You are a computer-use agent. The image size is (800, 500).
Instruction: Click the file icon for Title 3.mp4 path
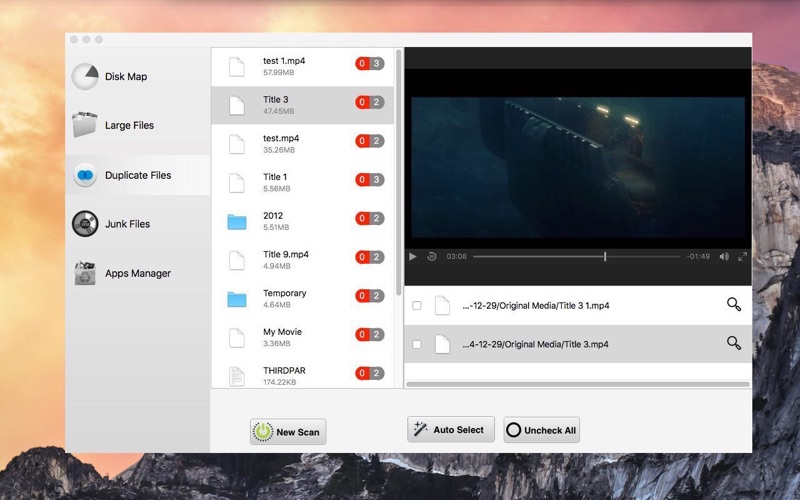pos(442,344)
